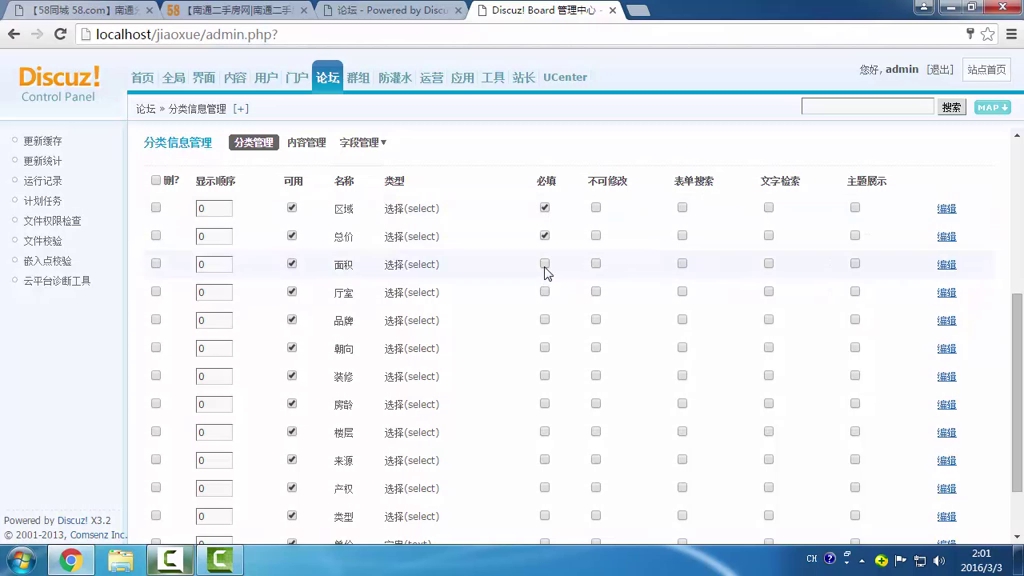1024x576 pixels.
Task: Close the 论坛 - Powered by Discuz tab
Action: tap(458, 10)
